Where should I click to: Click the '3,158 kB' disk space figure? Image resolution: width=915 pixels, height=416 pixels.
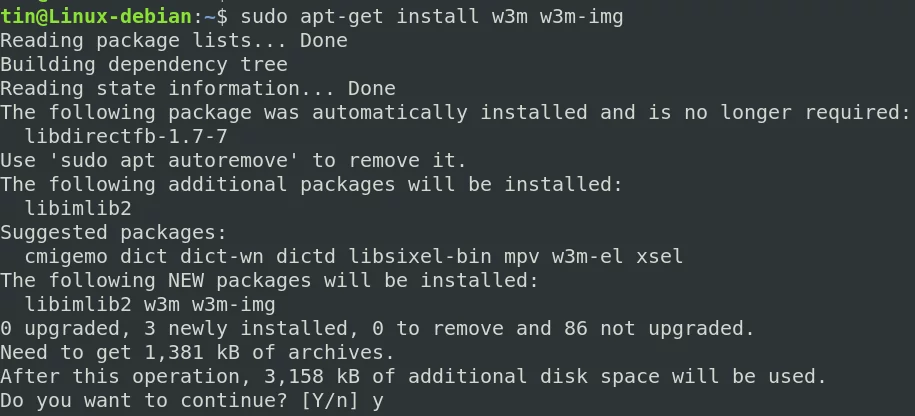pos(312,376)
